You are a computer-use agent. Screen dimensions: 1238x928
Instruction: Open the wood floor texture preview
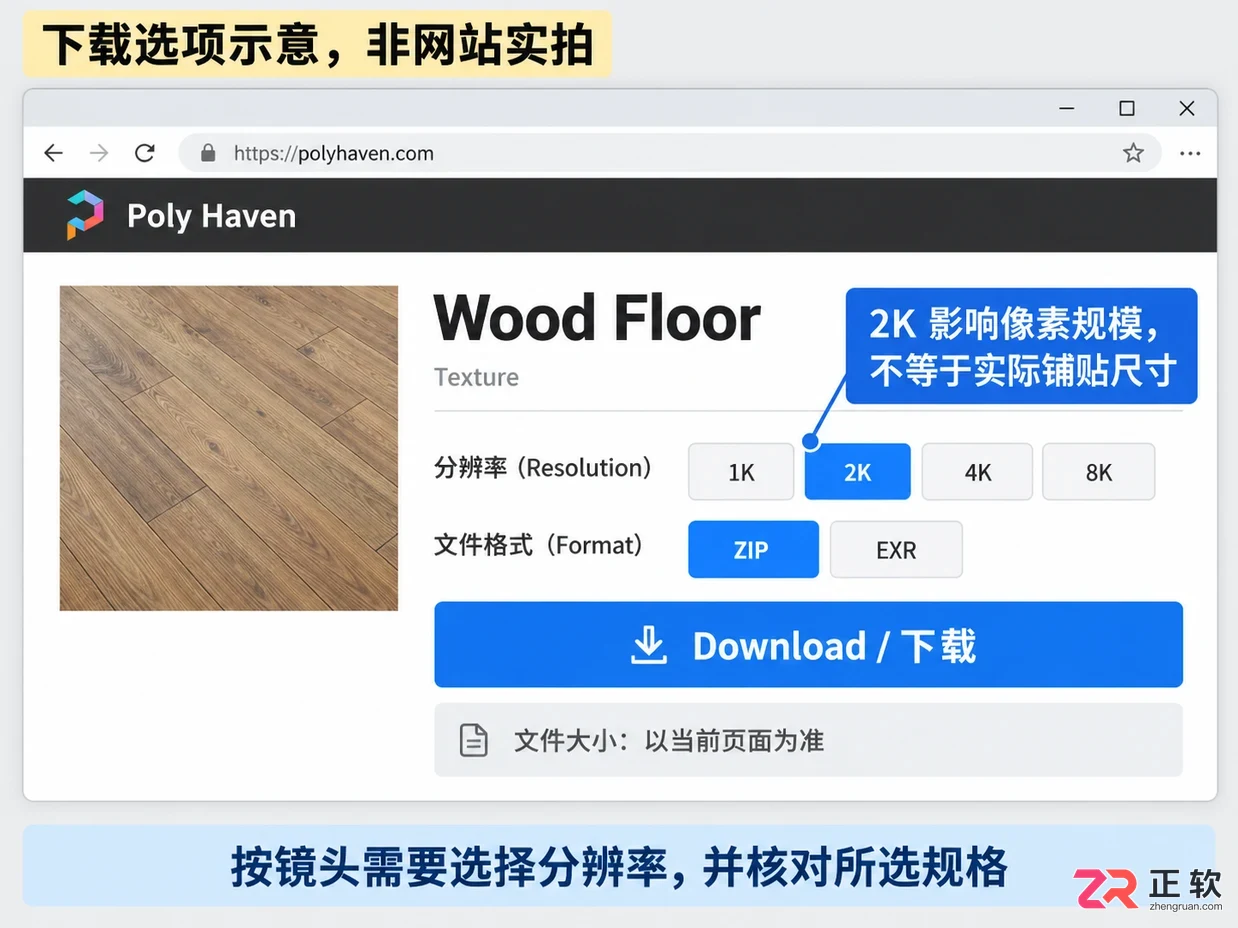229,448
